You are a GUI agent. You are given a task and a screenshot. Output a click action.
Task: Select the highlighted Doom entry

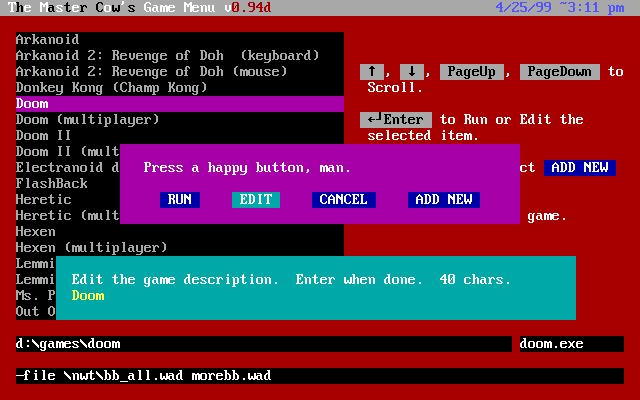[180, 104]
